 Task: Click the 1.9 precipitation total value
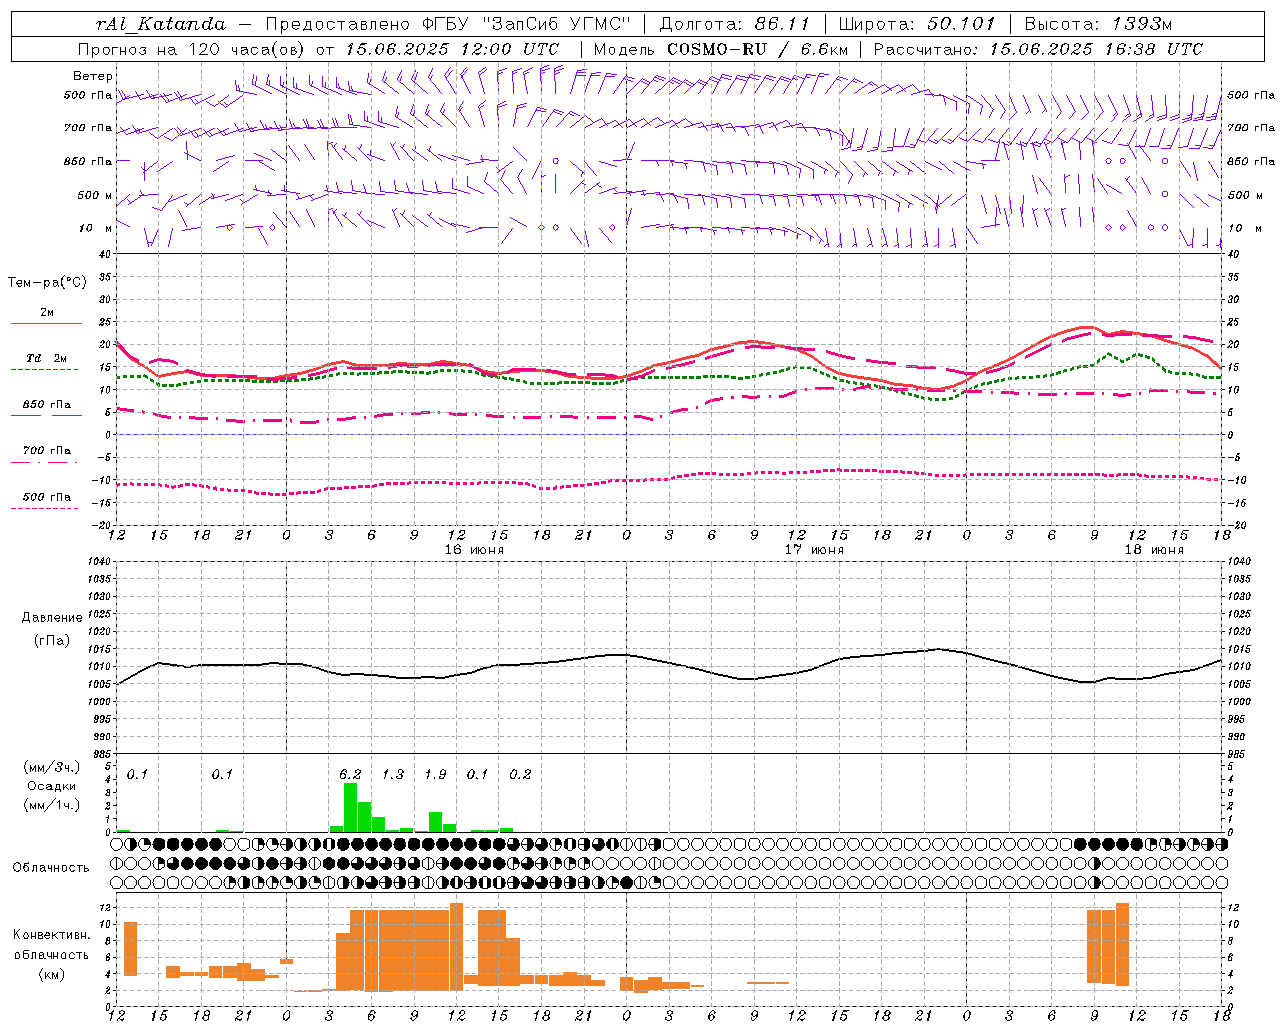[435, 775]
